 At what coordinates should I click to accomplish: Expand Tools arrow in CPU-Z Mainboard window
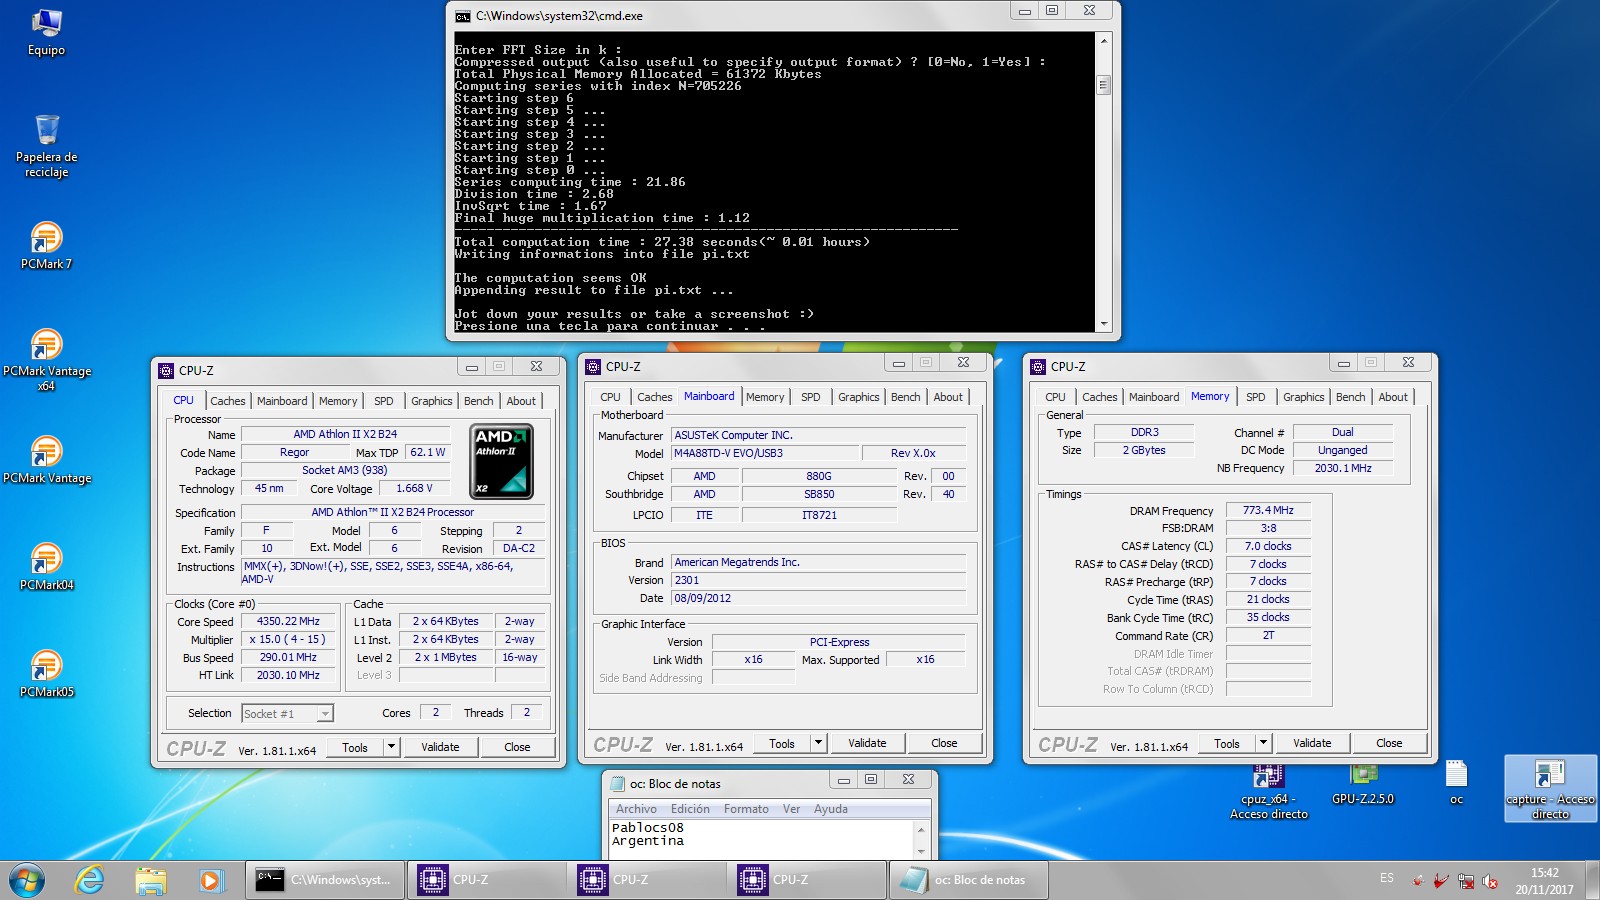click(818, 743)
